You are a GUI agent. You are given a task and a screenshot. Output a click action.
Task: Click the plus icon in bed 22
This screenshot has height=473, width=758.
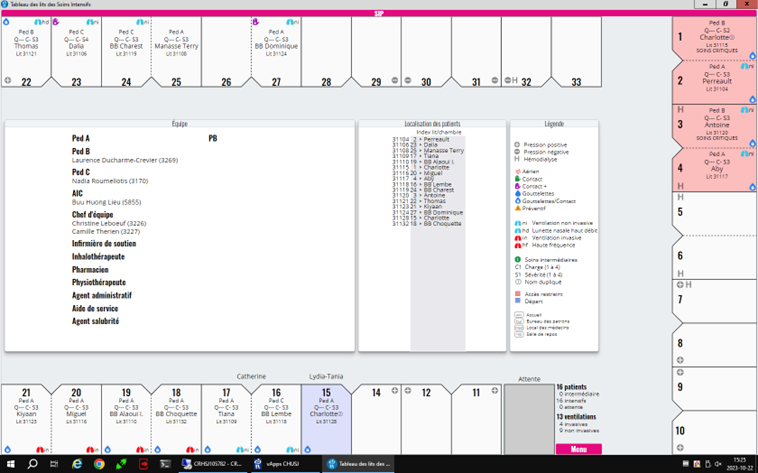(x=8, y=81)
